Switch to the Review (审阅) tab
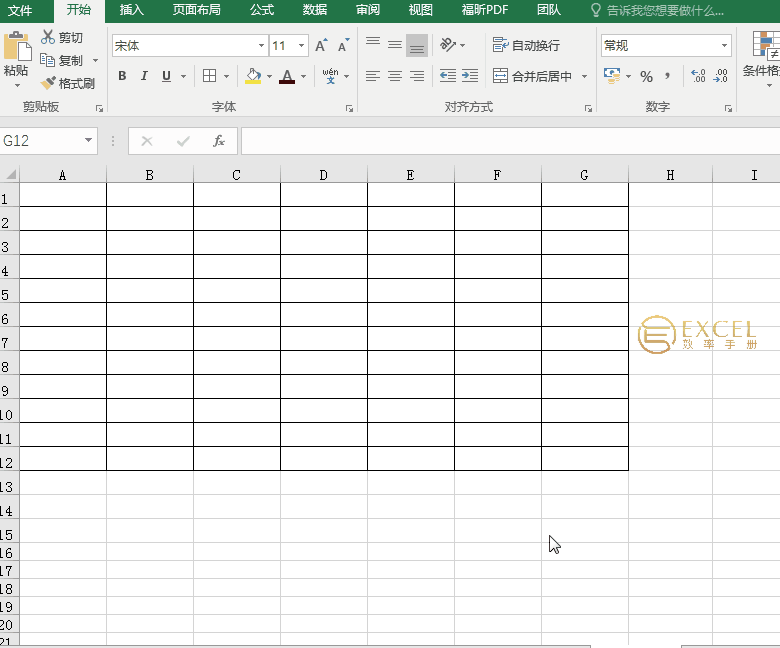The height and width of the screenshot is (648, 780). (368, 10)
